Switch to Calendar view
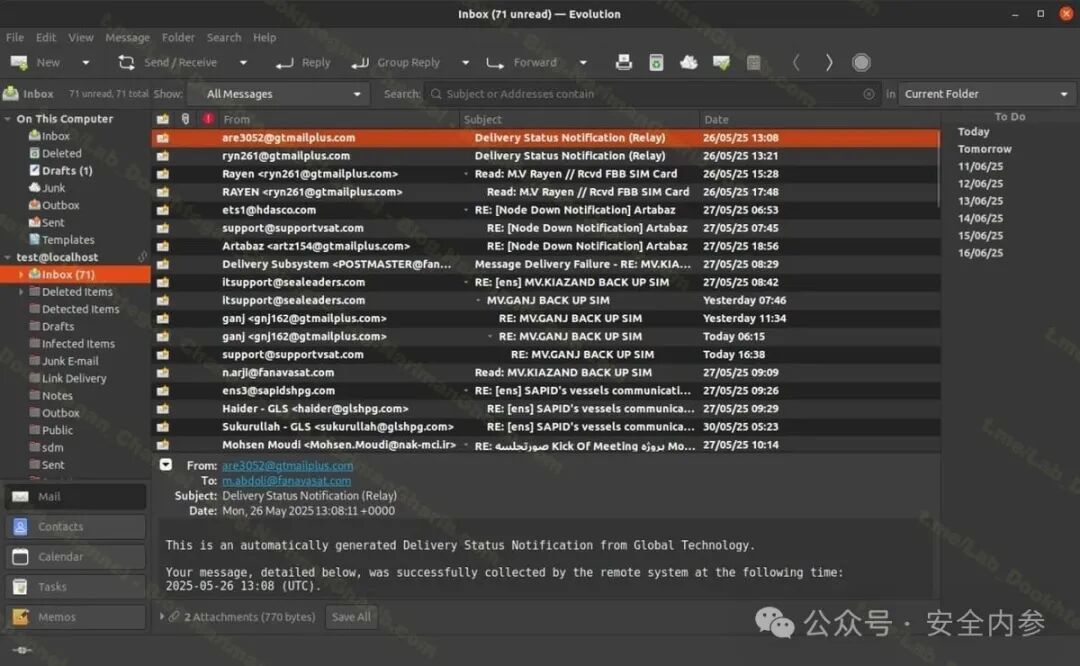1080x666 pixels. pyautogui.click(x=76, y=556)
